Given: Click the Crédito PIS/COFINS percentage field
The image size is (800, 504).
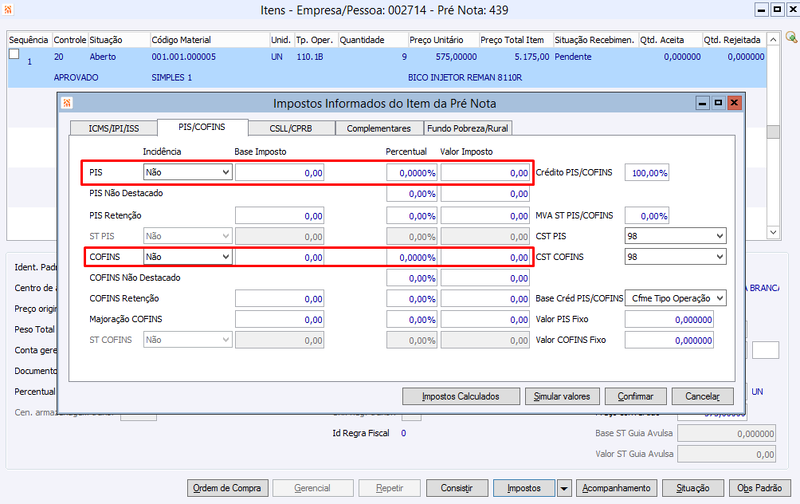Looking at the screenshot, I should (x=646, y=172).
